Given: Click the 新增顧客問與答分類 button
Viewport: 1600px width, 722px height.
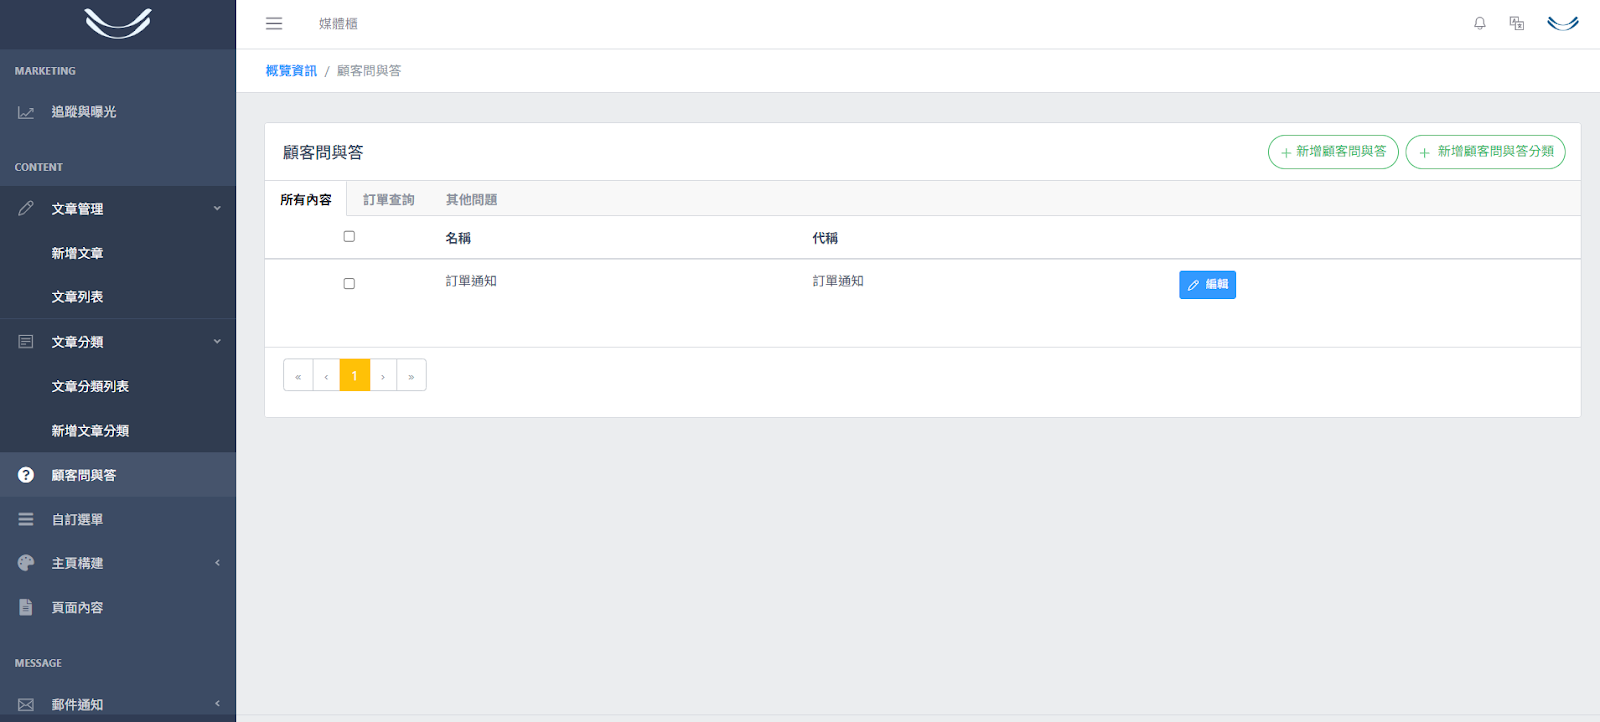Looking at the screenshot, I should tap(1486, 152).
